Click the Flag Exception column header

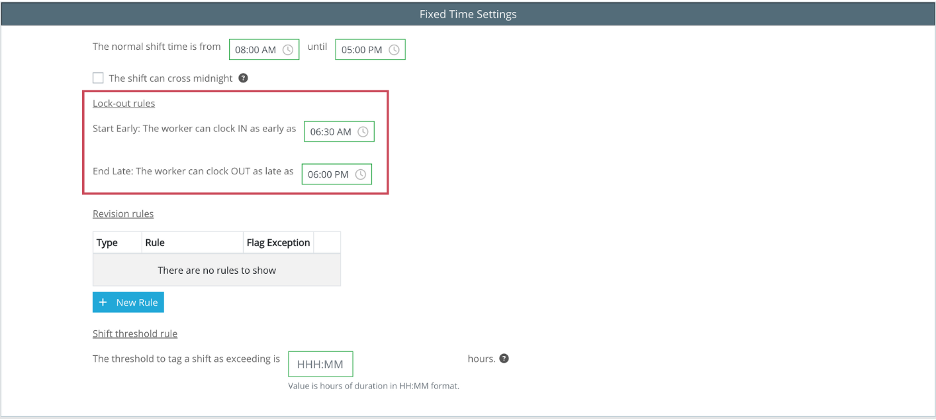(278, 243)
